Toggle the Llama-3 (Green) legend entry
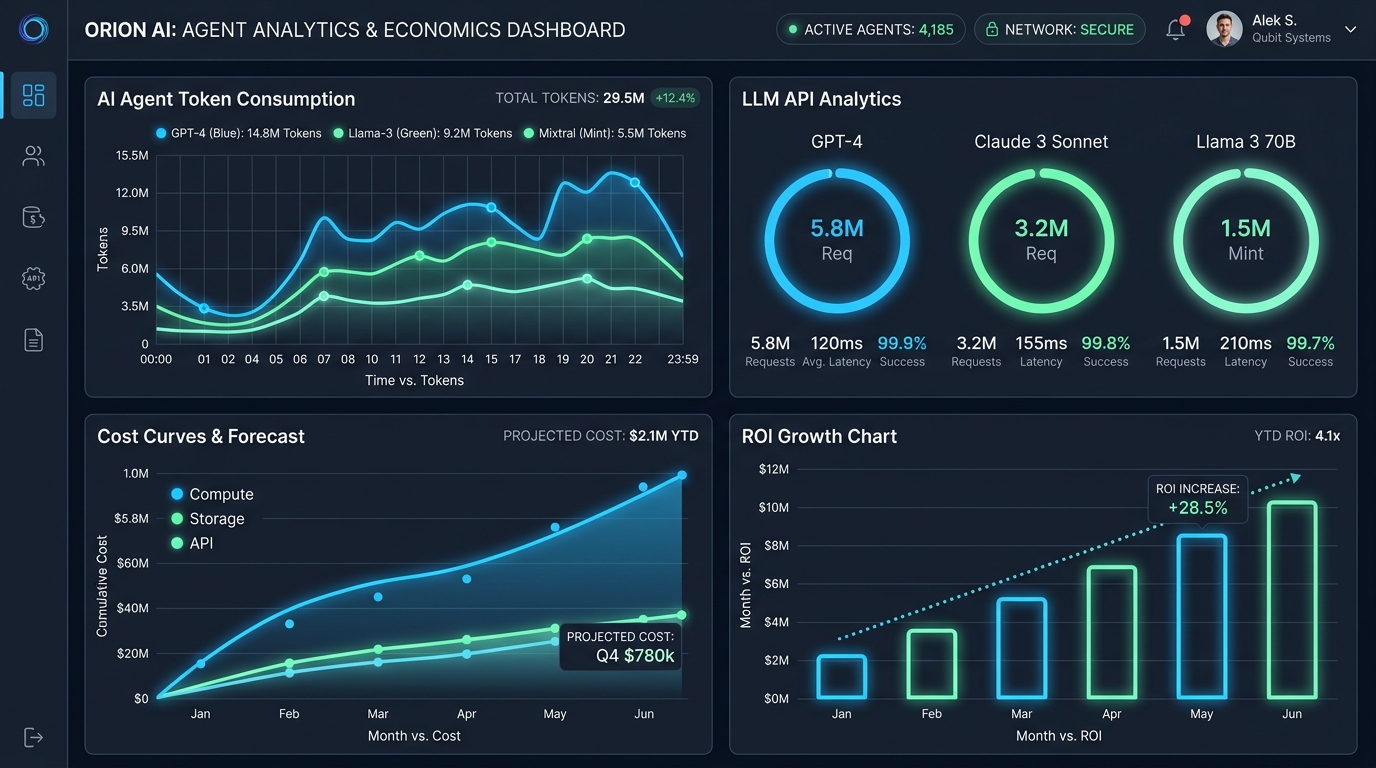 423,133
